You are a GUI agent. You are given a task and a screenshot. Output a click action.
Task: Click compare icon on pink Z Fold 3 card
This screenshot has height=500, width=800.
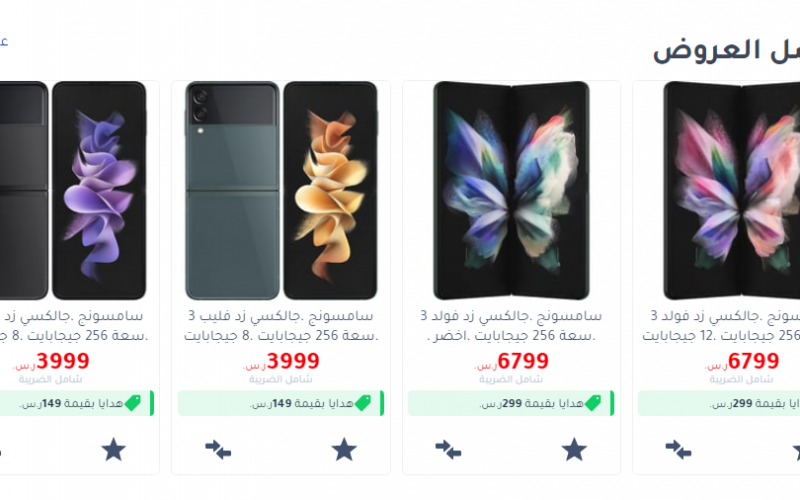point(678,450)
